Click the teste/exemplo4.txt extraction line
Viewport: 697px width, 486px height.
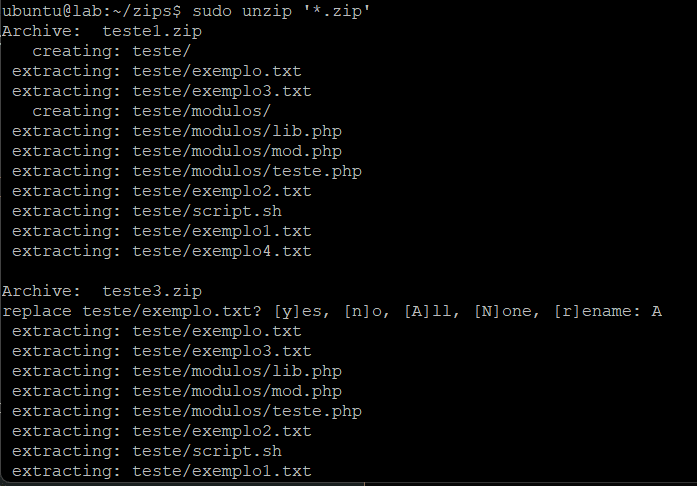pyautogui.click(x=161, y=251)
